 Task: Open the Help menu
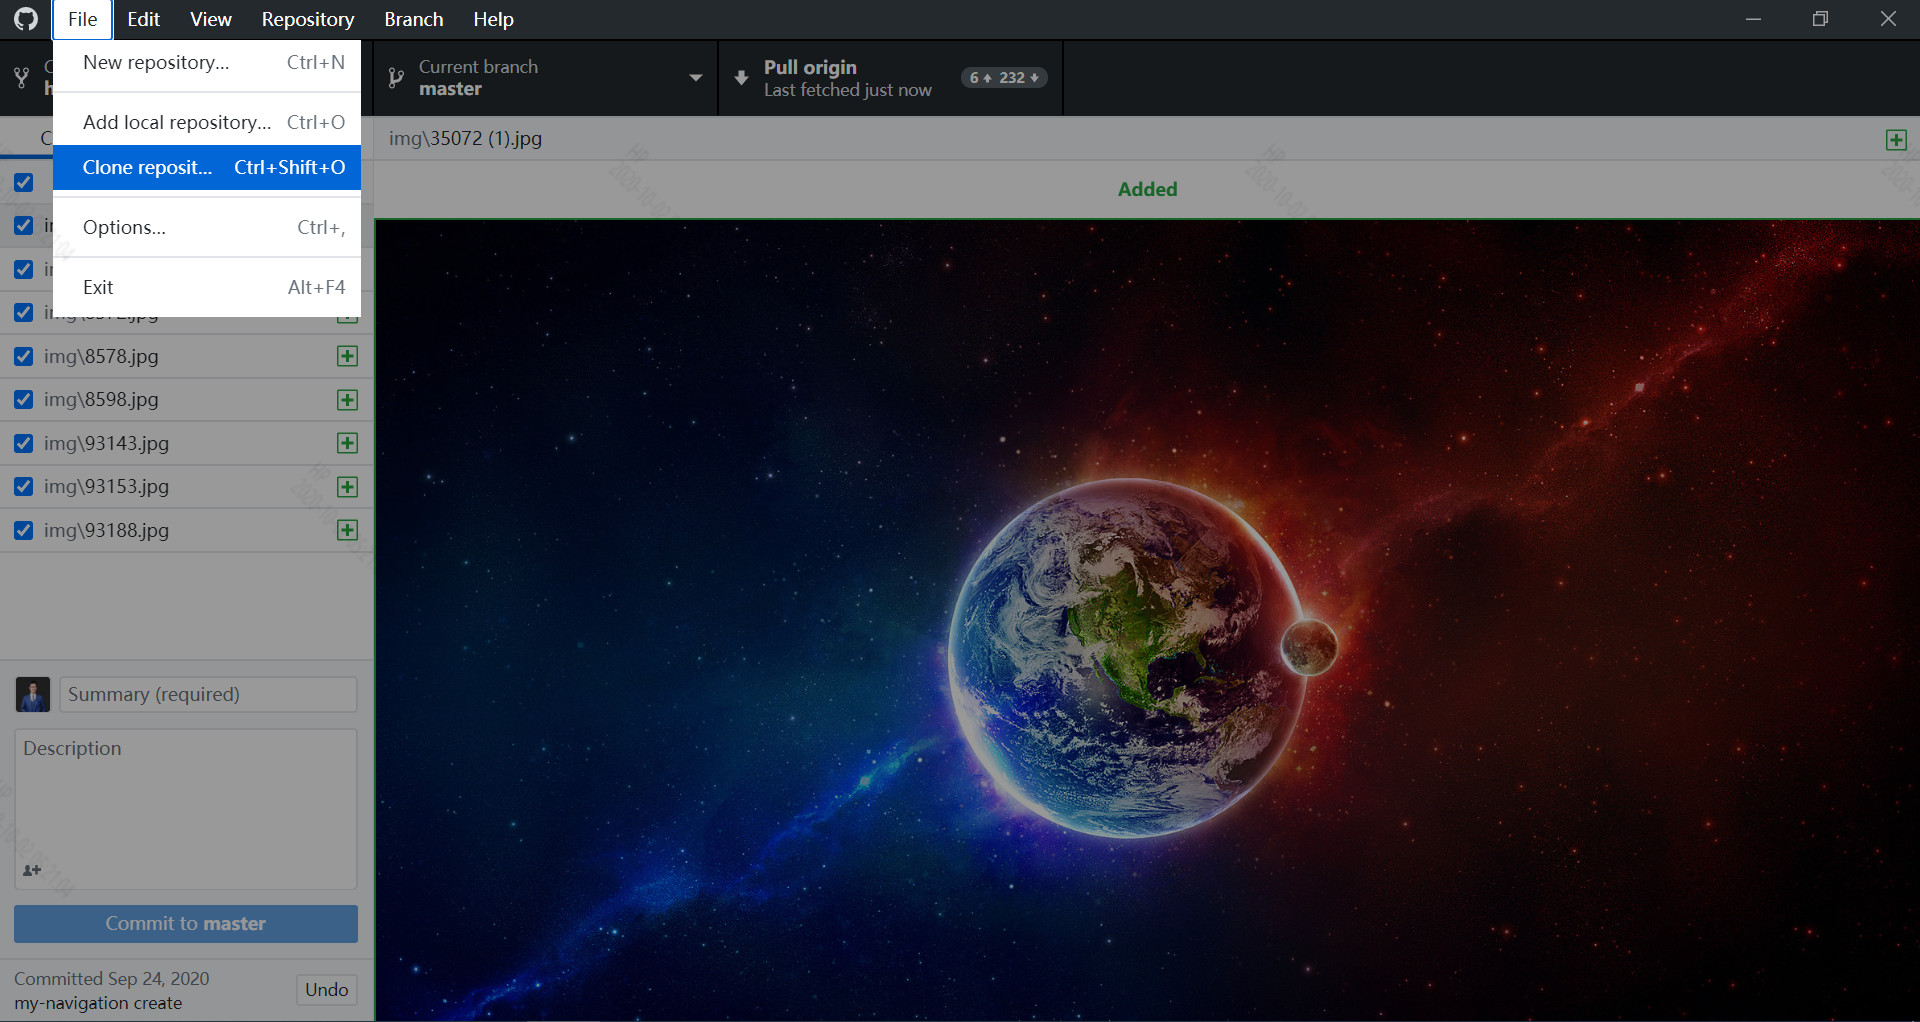tap(493, 19)
